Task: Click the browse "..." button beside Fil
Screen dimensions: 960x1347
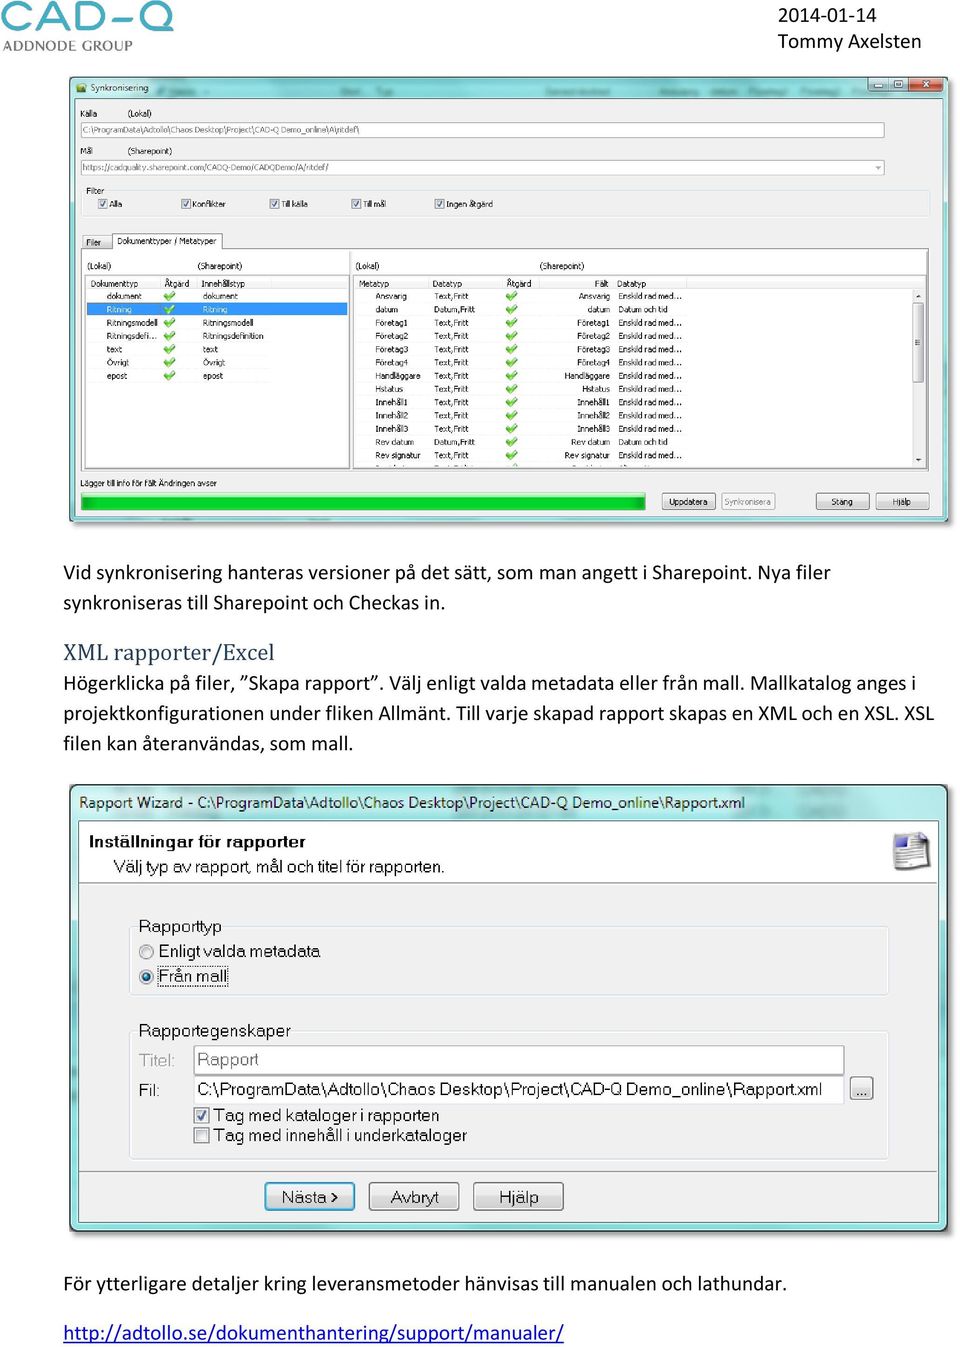Action: click(x=861, y=1089)
